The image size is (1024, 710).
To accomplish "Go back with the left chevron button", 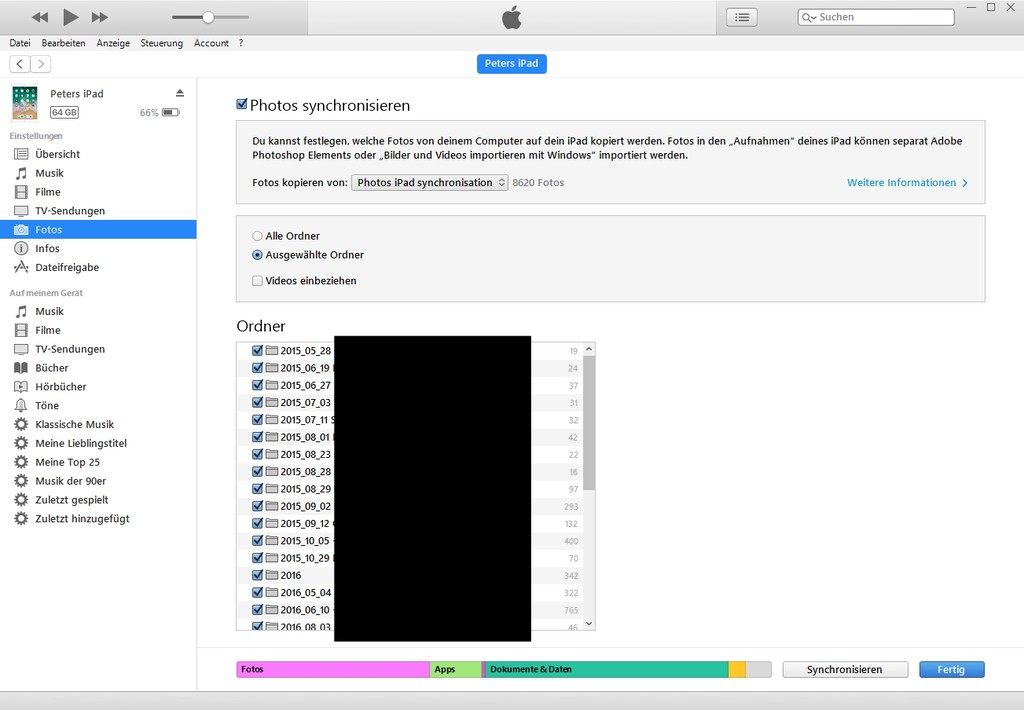I will pos(20,64).
